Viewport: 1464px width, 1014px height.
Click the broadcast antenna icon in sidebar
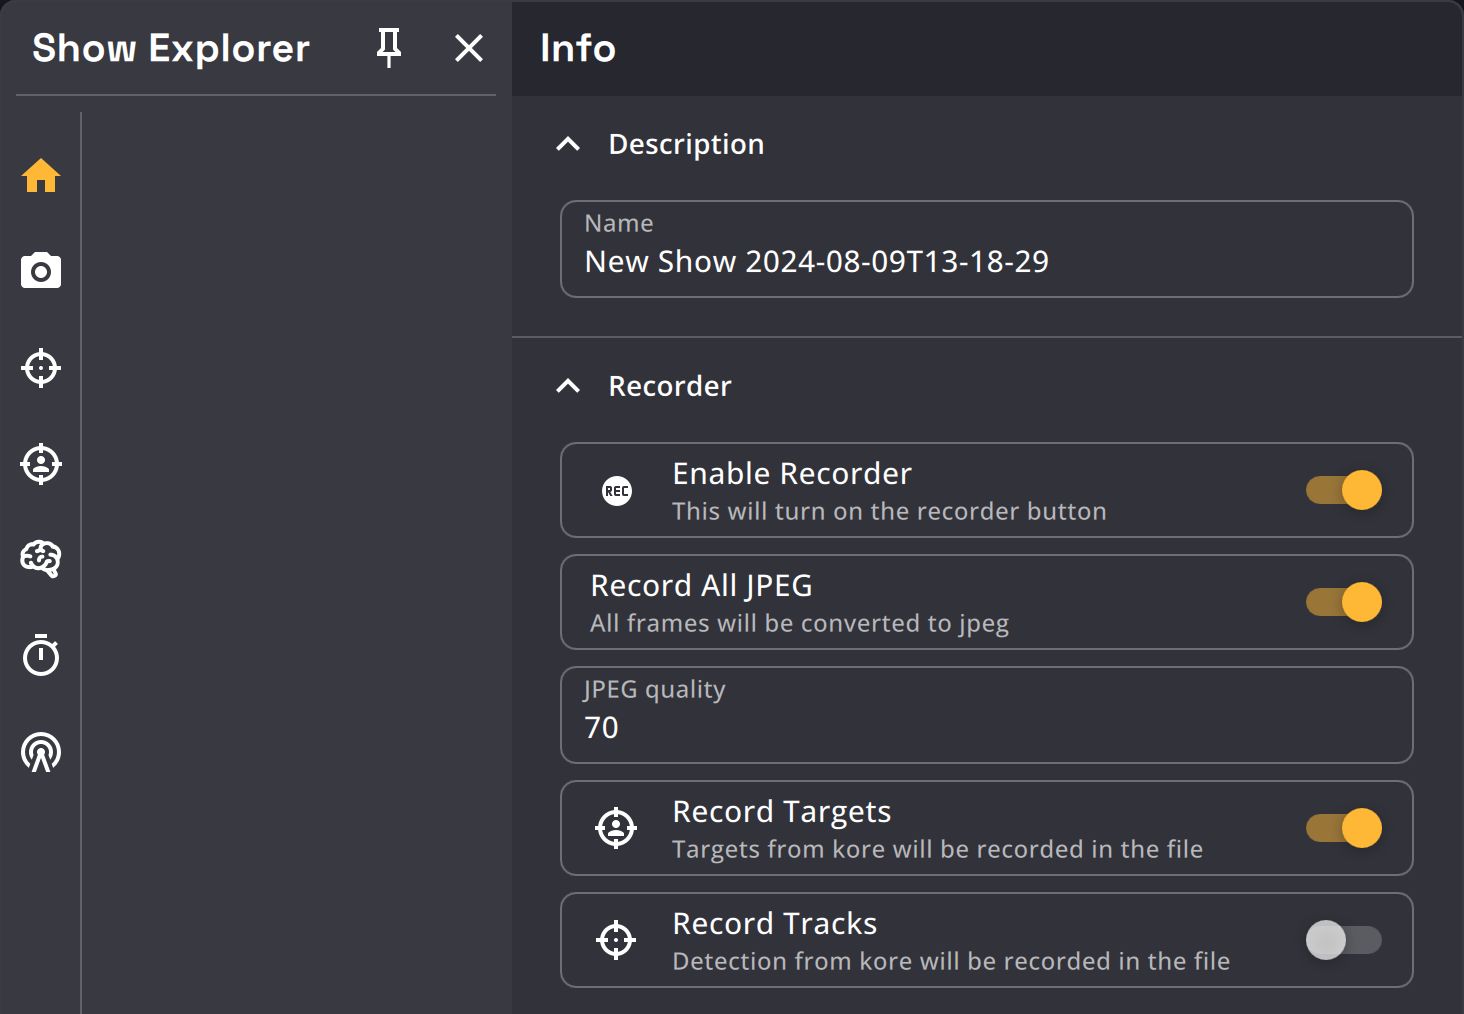41,752
